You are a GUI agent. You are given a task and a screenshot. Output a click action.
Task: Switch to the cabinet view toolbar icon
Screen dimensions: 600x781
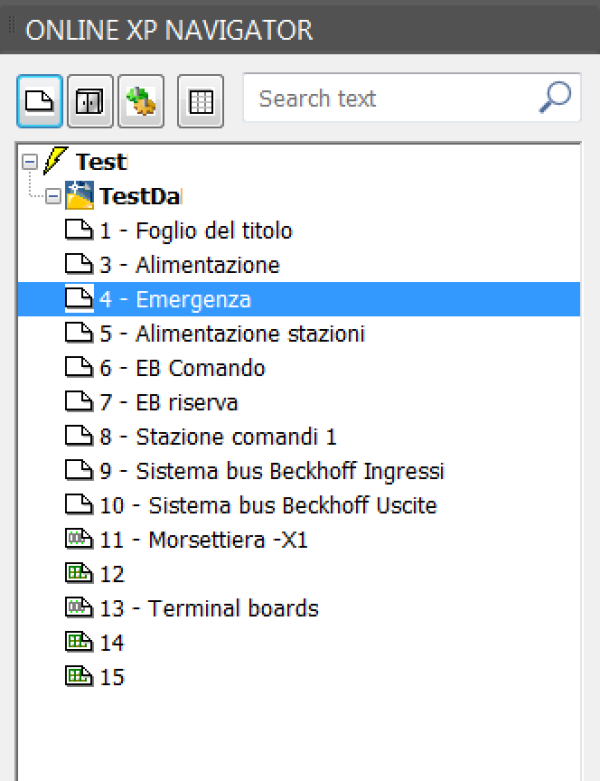pos(90,101)
